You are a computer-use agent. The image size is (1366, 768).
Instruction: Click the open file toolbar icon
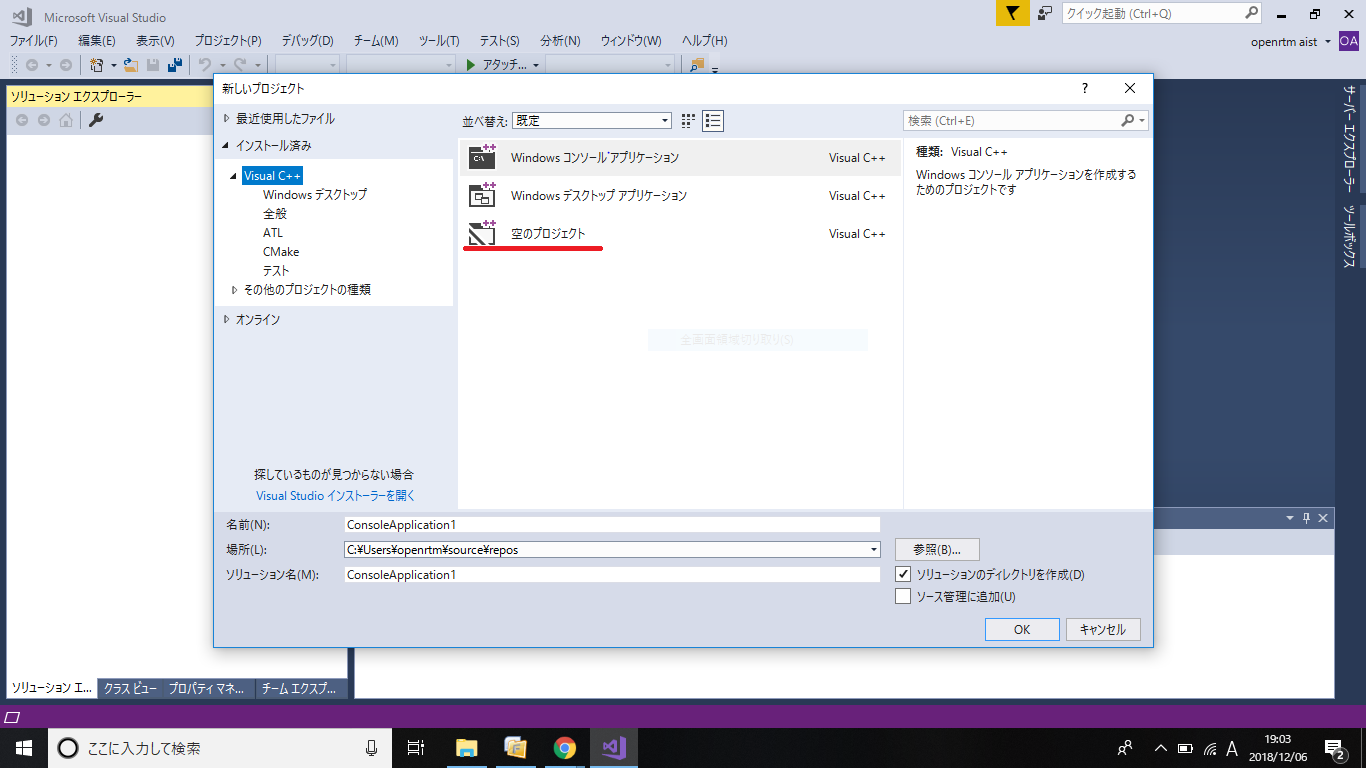coord(130,65)
